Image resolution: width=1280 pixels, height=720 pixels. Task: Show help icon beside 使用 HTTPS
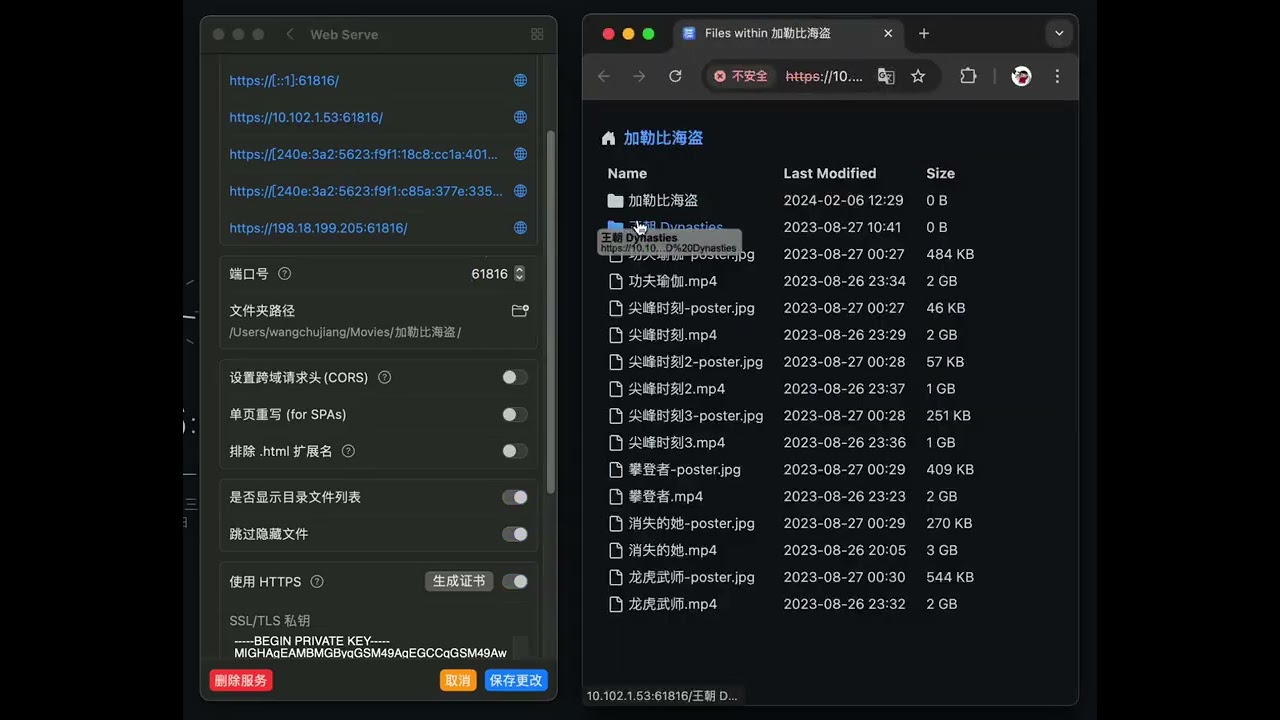(317, 582)
